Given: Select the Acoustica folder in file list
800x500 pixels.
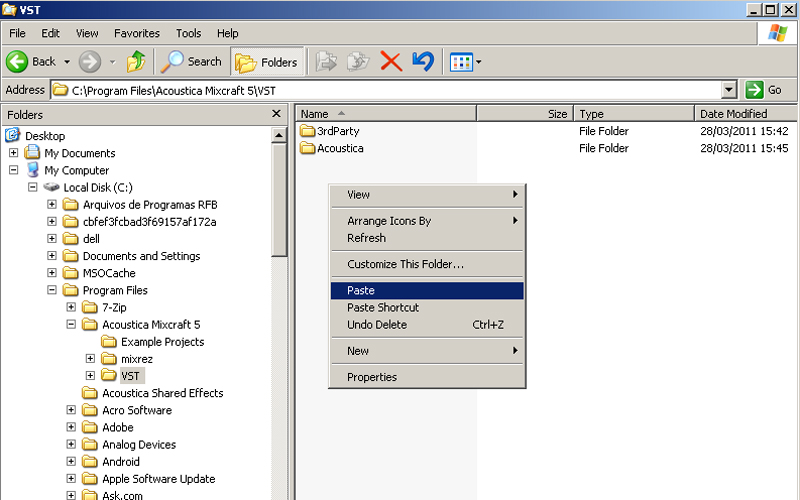Looking at the screenshot, I should click(x=332, y=148).
